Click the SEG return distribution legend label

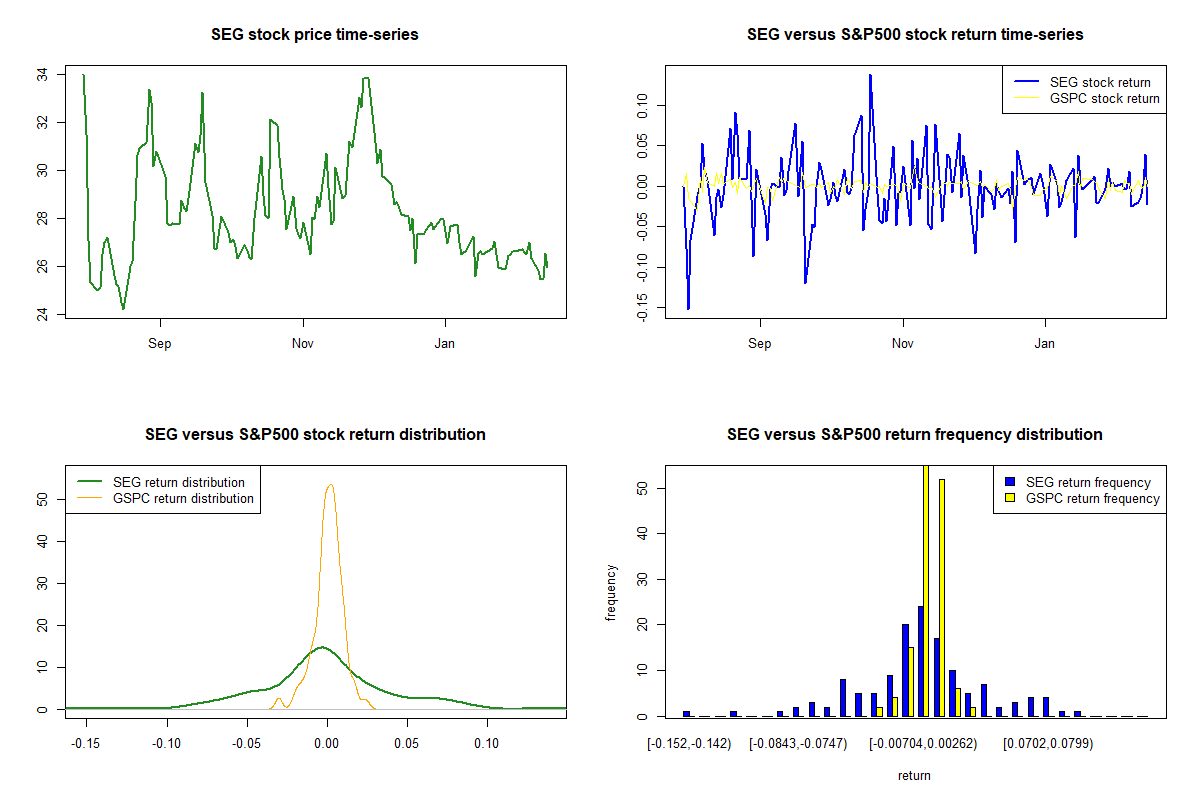[179, 483]
